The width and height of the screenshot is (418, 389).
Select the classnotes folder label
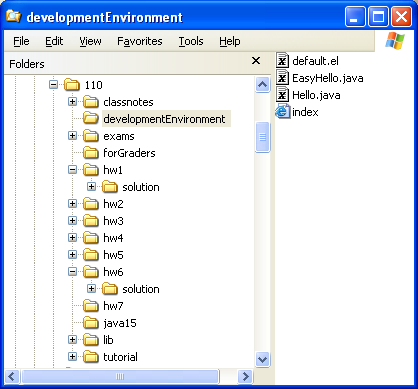click(x=128, y=102)
